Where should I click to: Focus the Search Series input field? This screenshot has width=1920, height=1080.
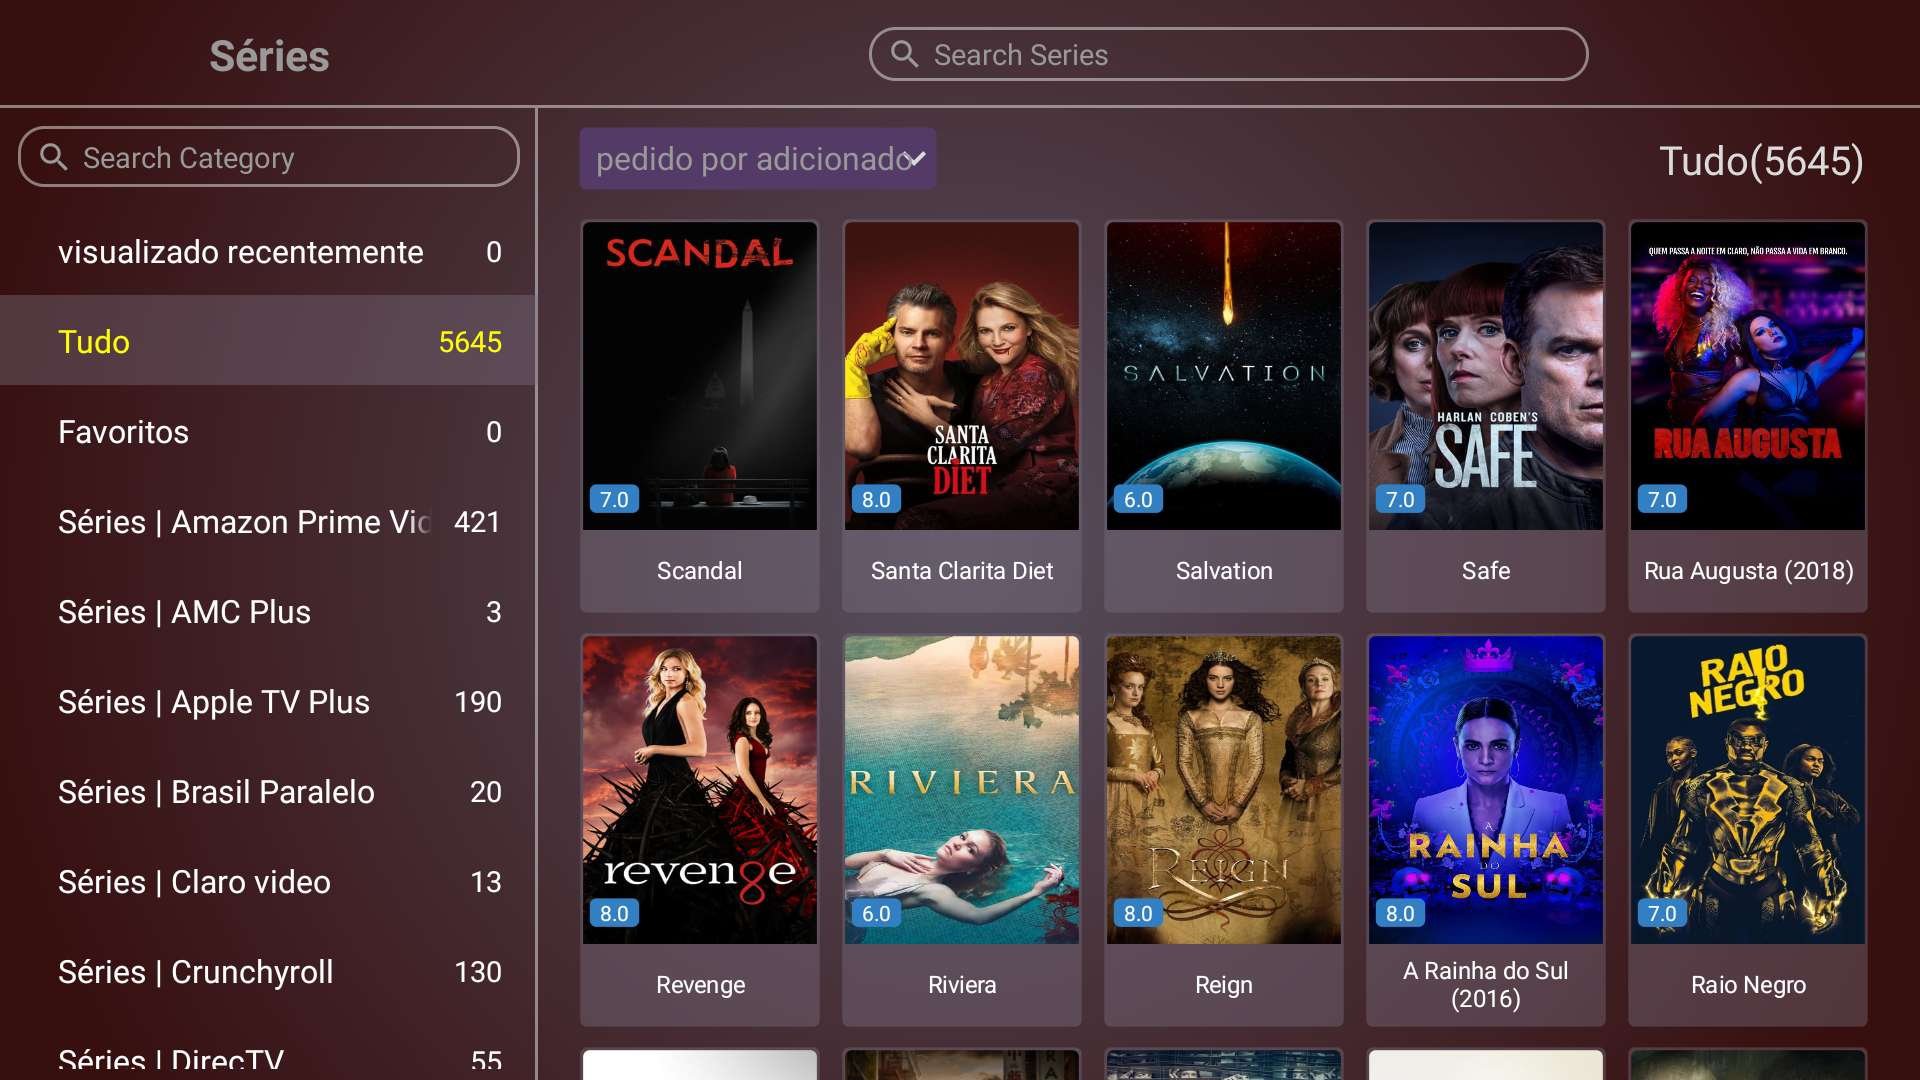1228,54
